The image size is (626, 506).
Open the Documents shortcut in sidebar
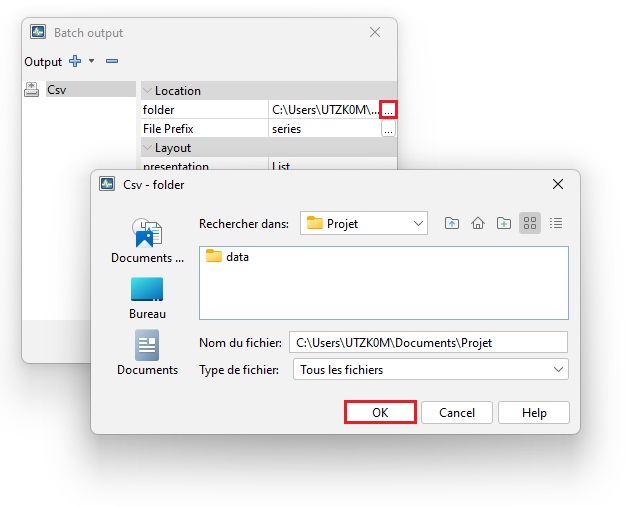(147, 353)
